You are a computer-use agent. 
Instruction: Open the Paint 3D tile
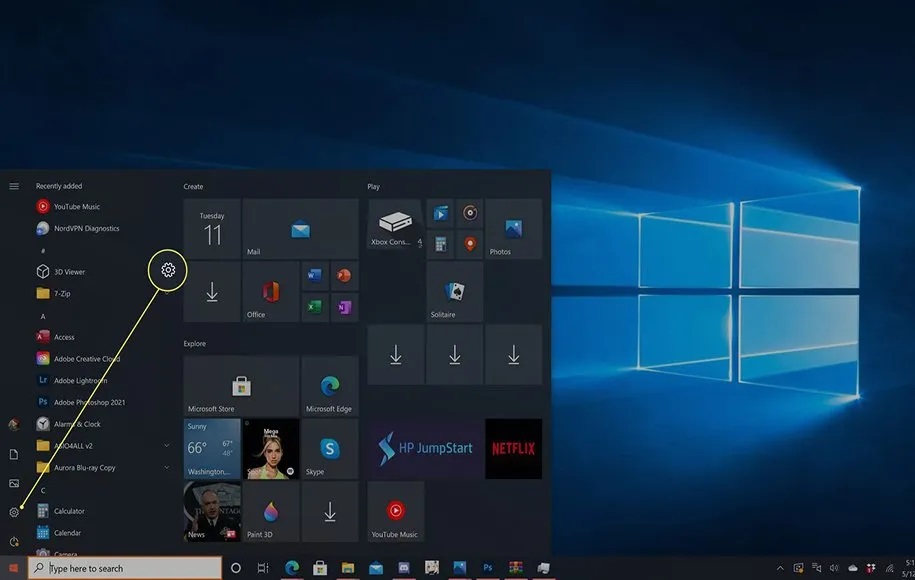pyautogui.click(x=271, y=512)
